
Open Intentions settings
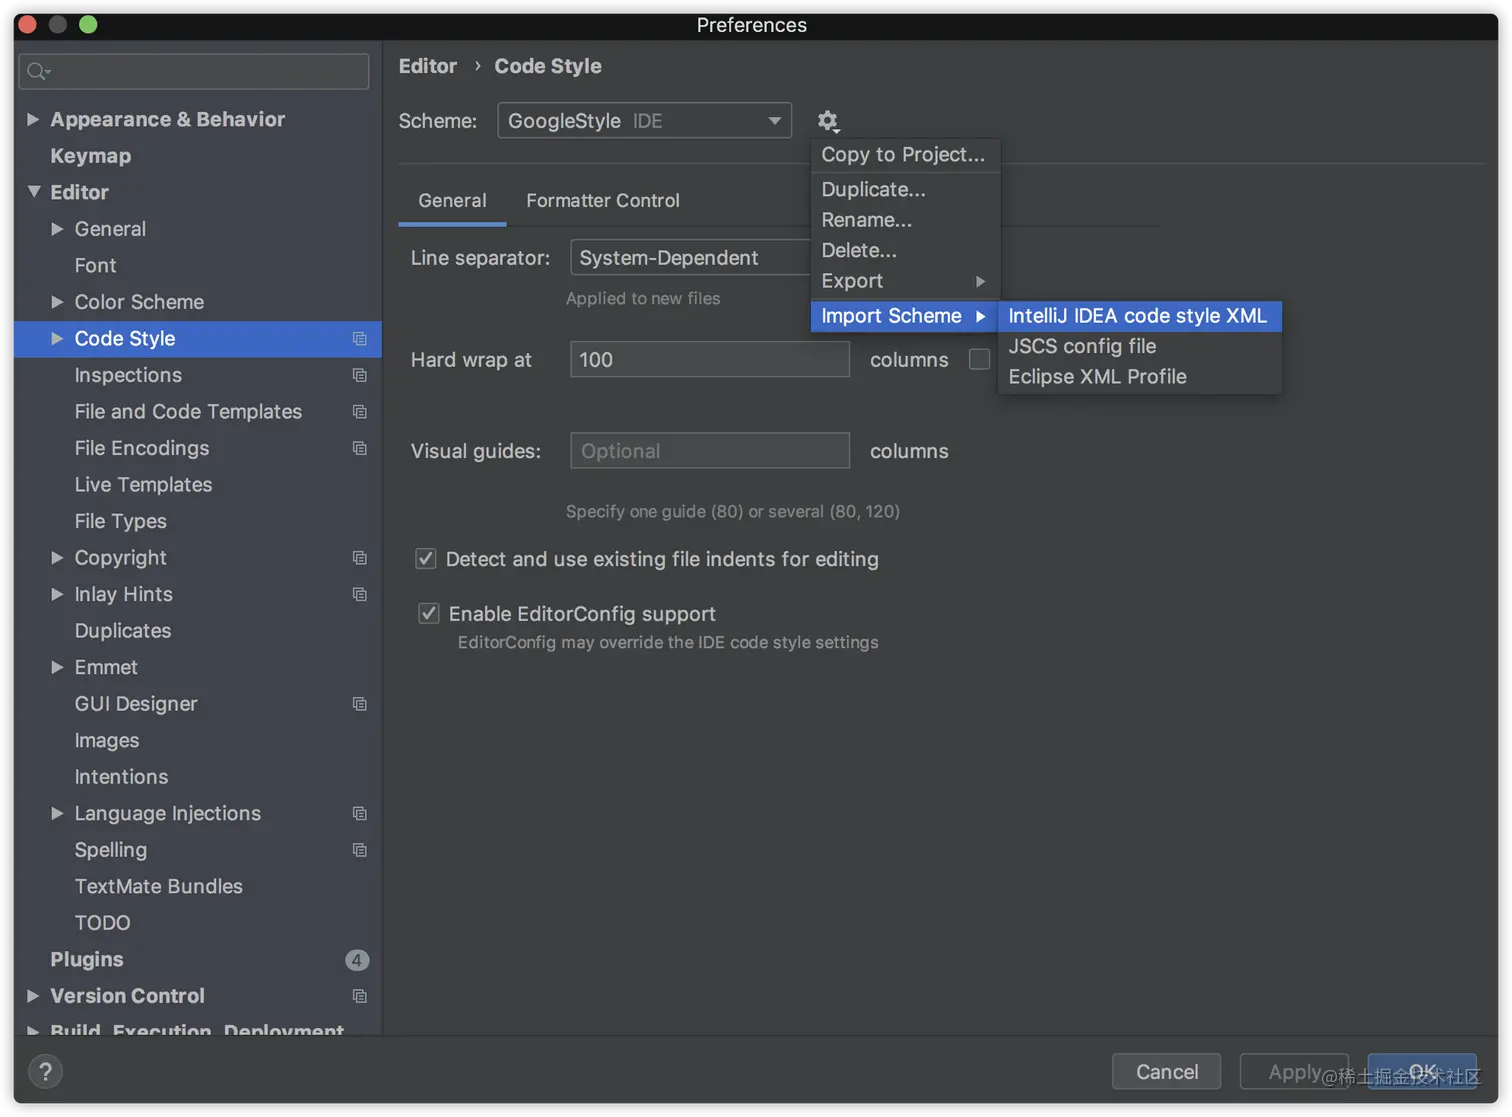click(121, 777)
